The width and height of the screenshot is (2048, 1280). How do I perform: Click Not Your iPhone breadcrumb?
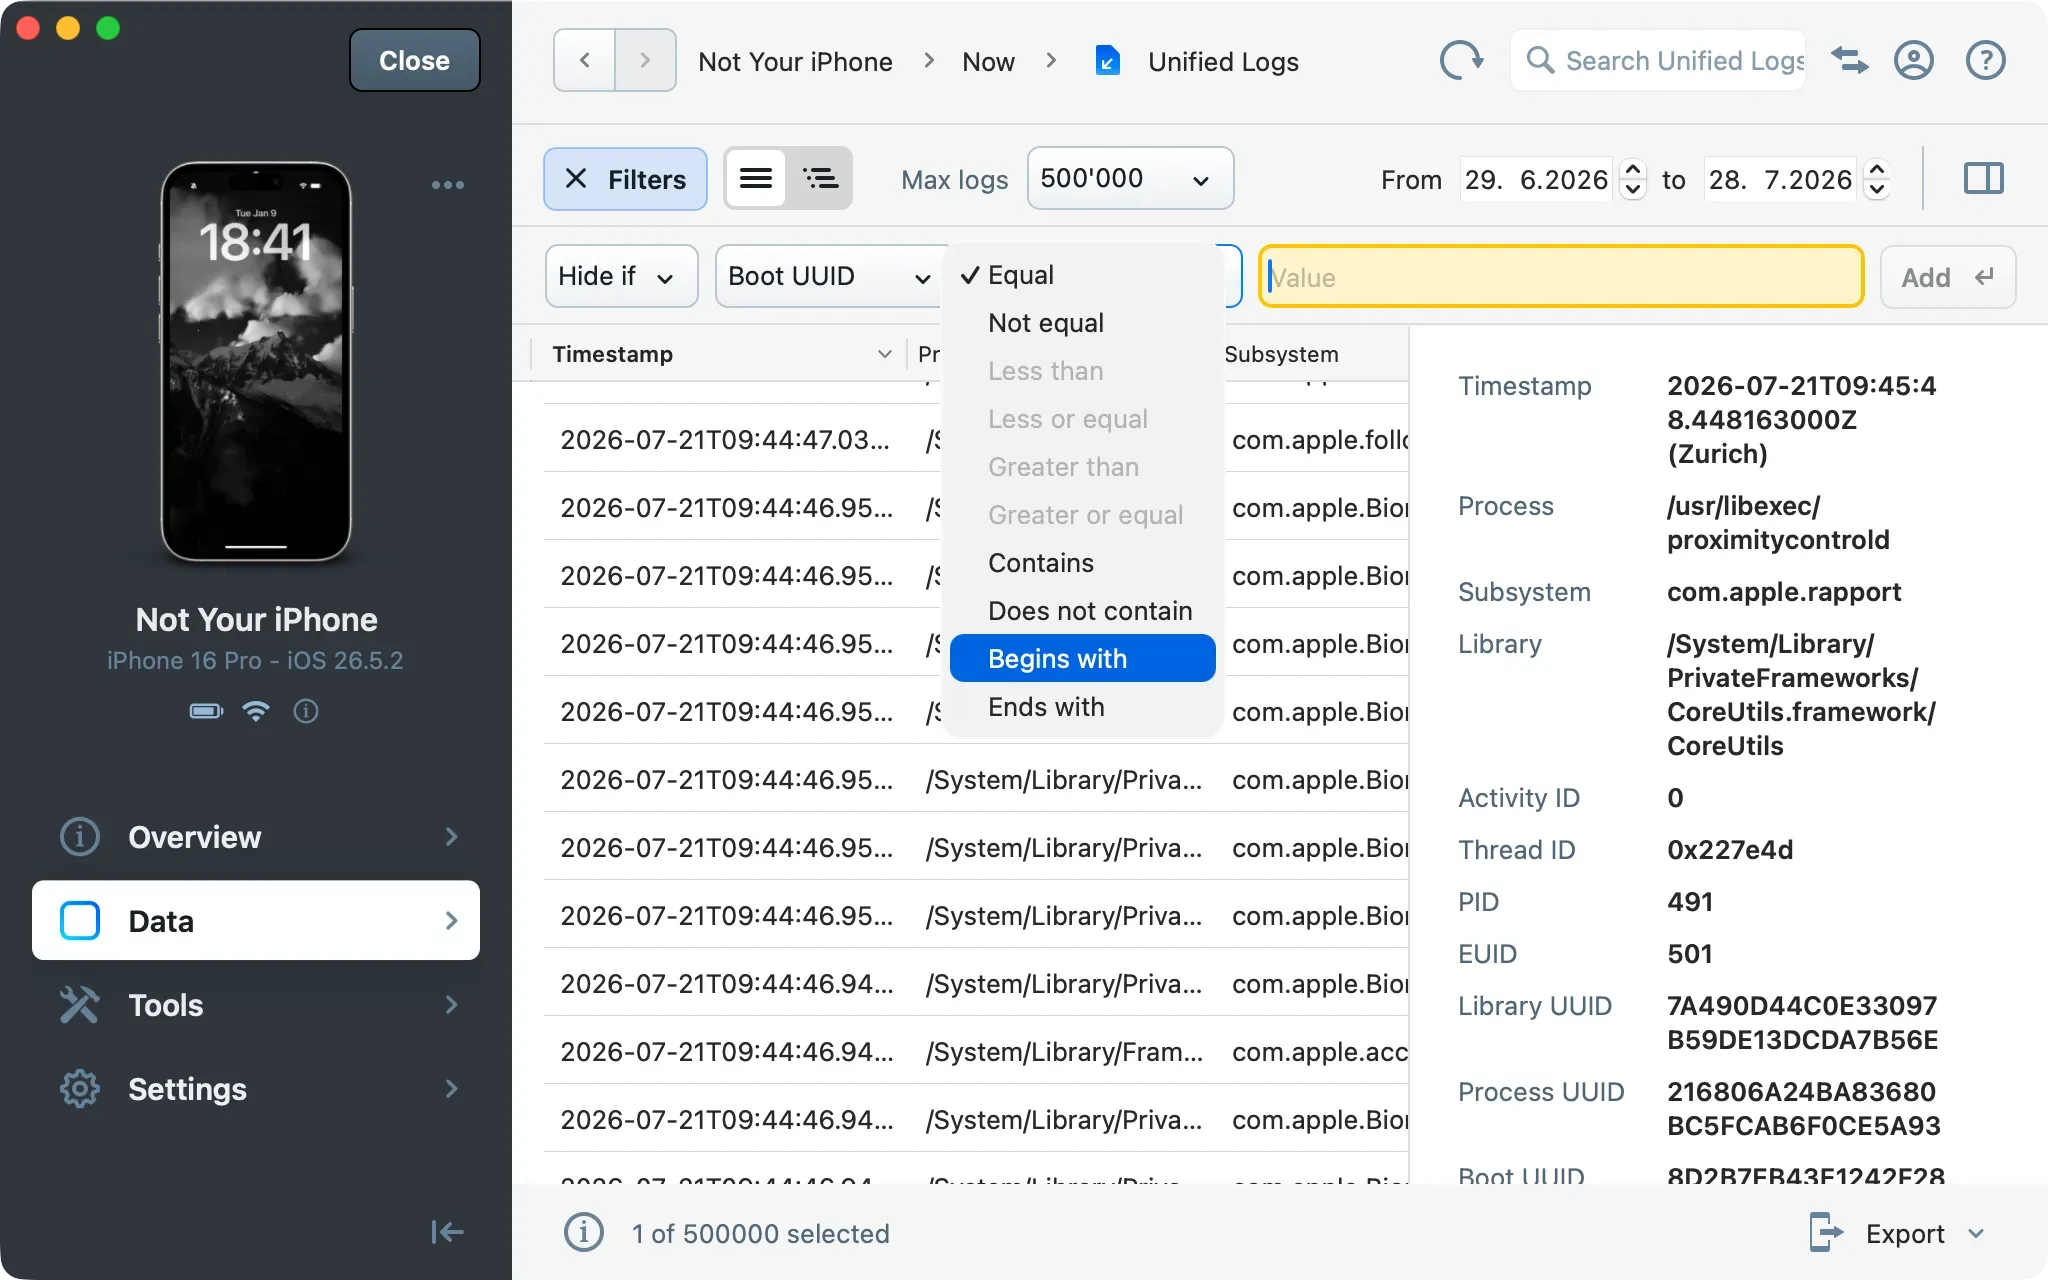[x=795, y=62]
